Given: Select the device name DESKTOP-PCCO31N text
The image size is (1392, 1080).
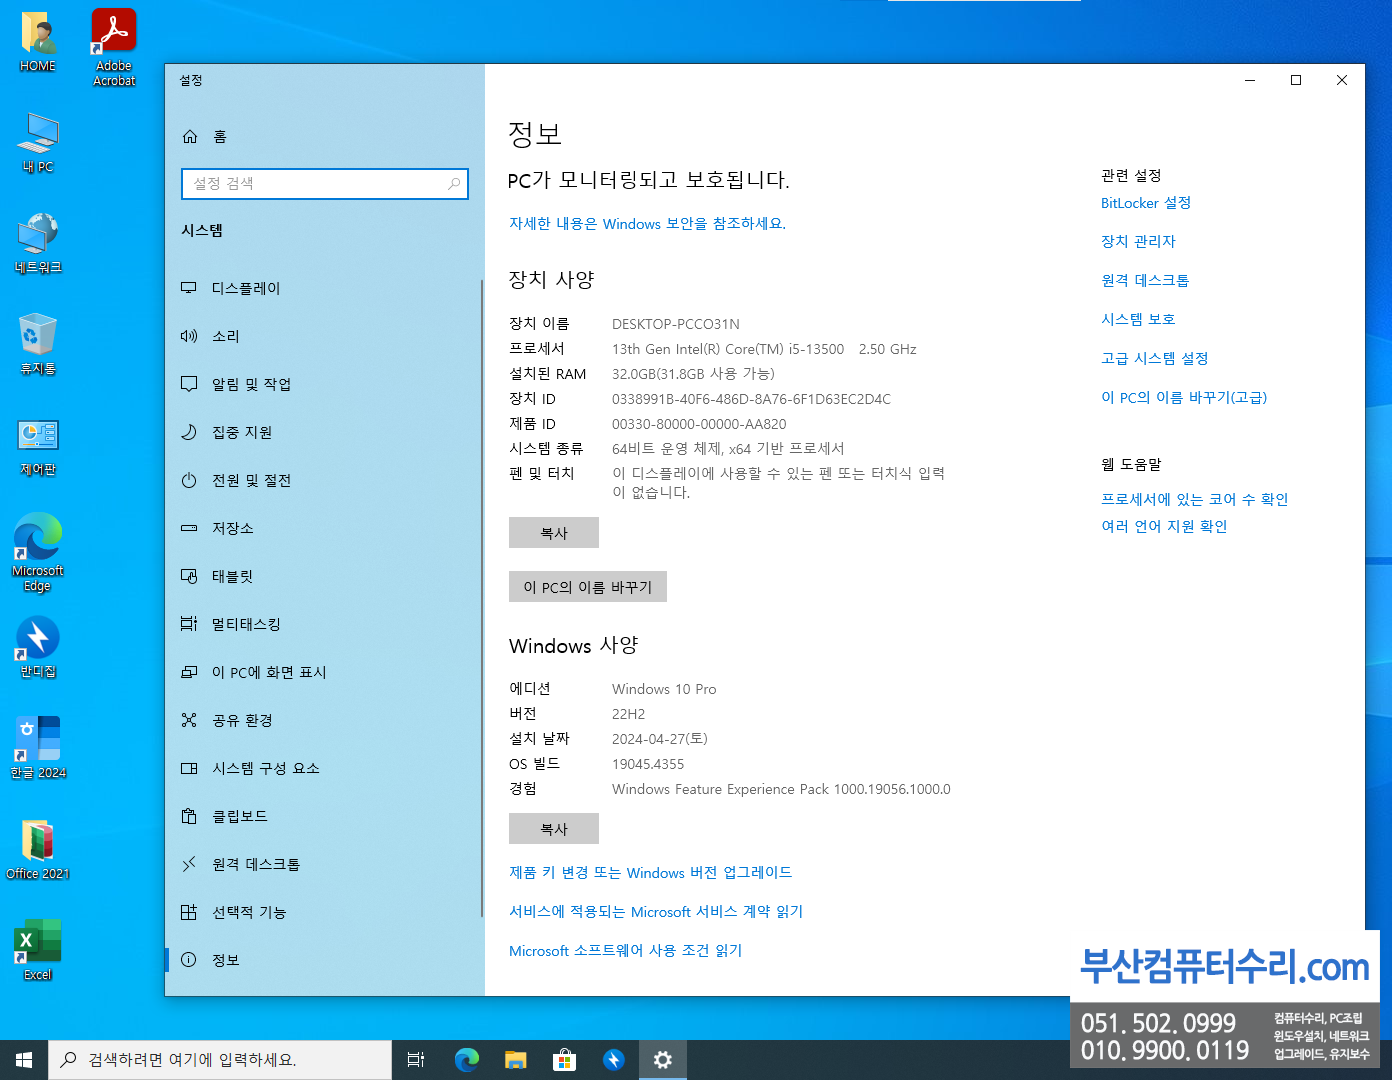Looking at the screenshot, I should 676,324.
